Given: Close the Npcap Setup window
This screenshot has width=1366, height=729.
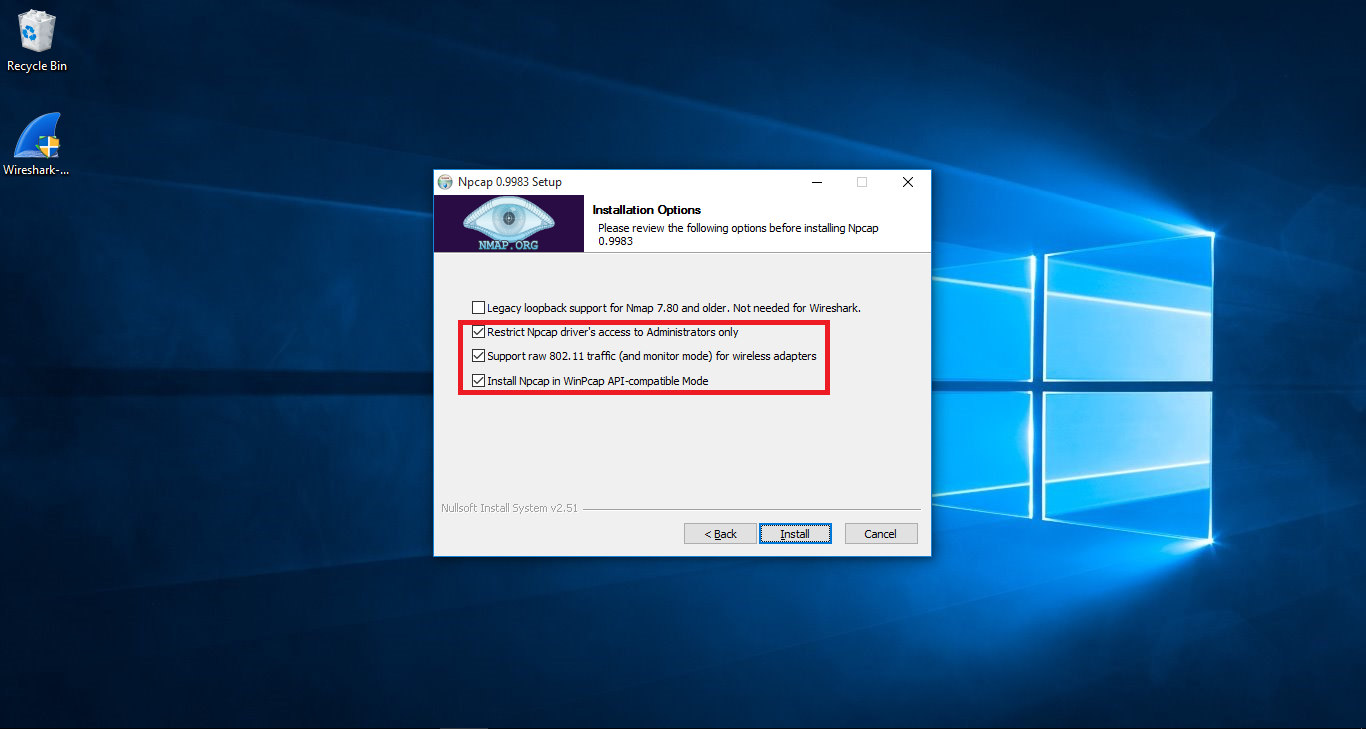Looking at the screenshot, I should (x=908, y=182).
